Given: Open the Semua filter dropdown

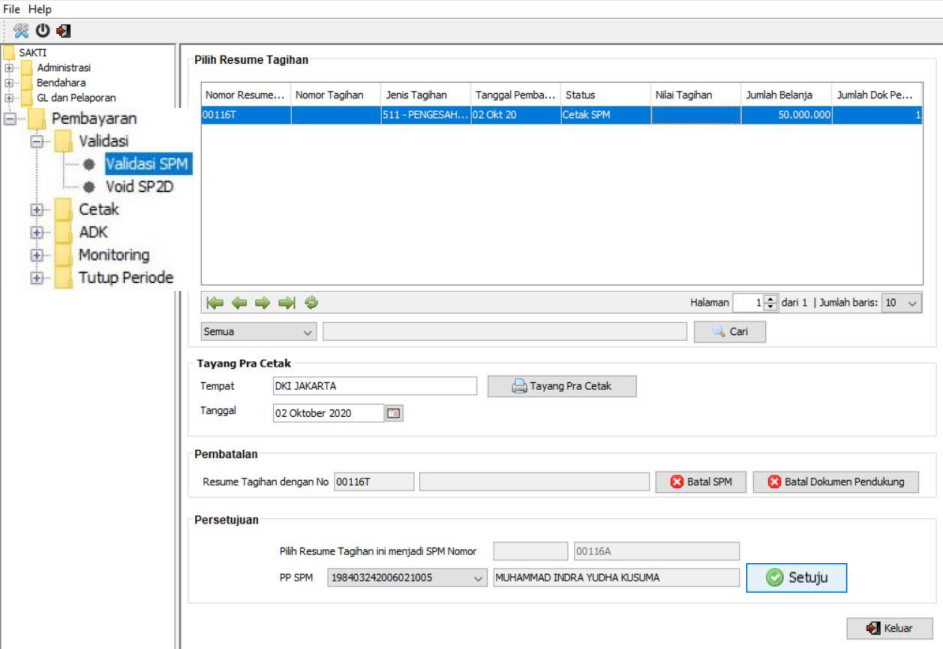Looking at the screenshot, I should pyautogui.click(x=307, y=332).
